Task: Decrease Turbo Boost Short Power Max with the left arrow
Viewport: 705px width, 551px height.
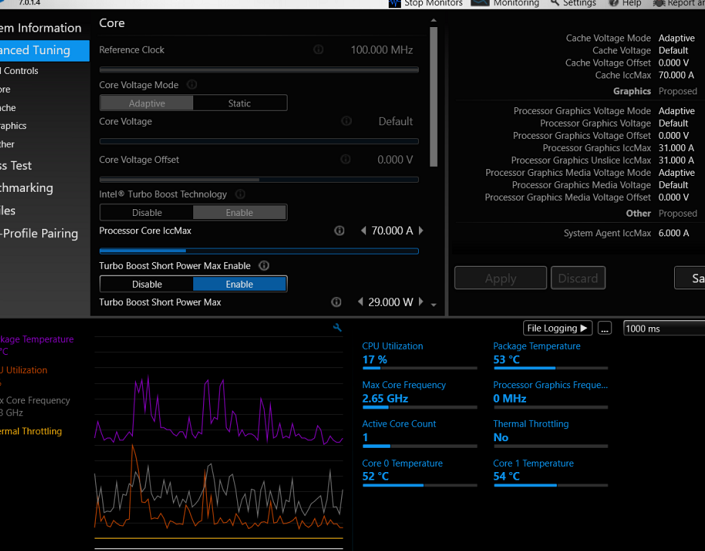Action: (361, 302)
